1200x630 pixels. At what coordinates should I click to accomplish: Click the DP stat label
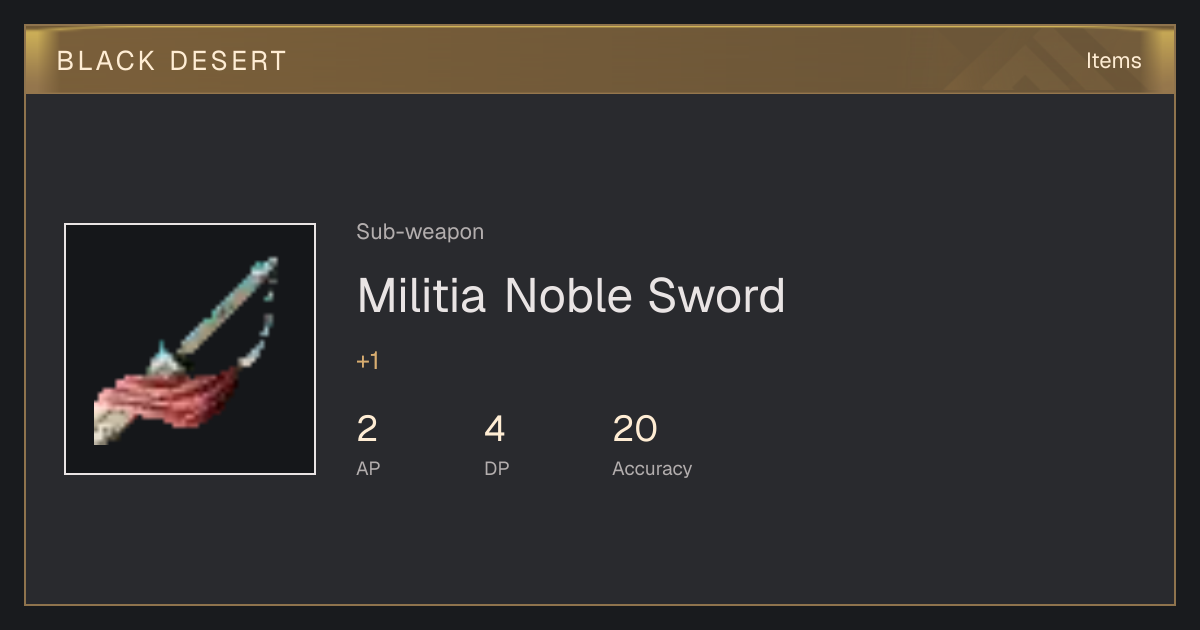[497, 468]
